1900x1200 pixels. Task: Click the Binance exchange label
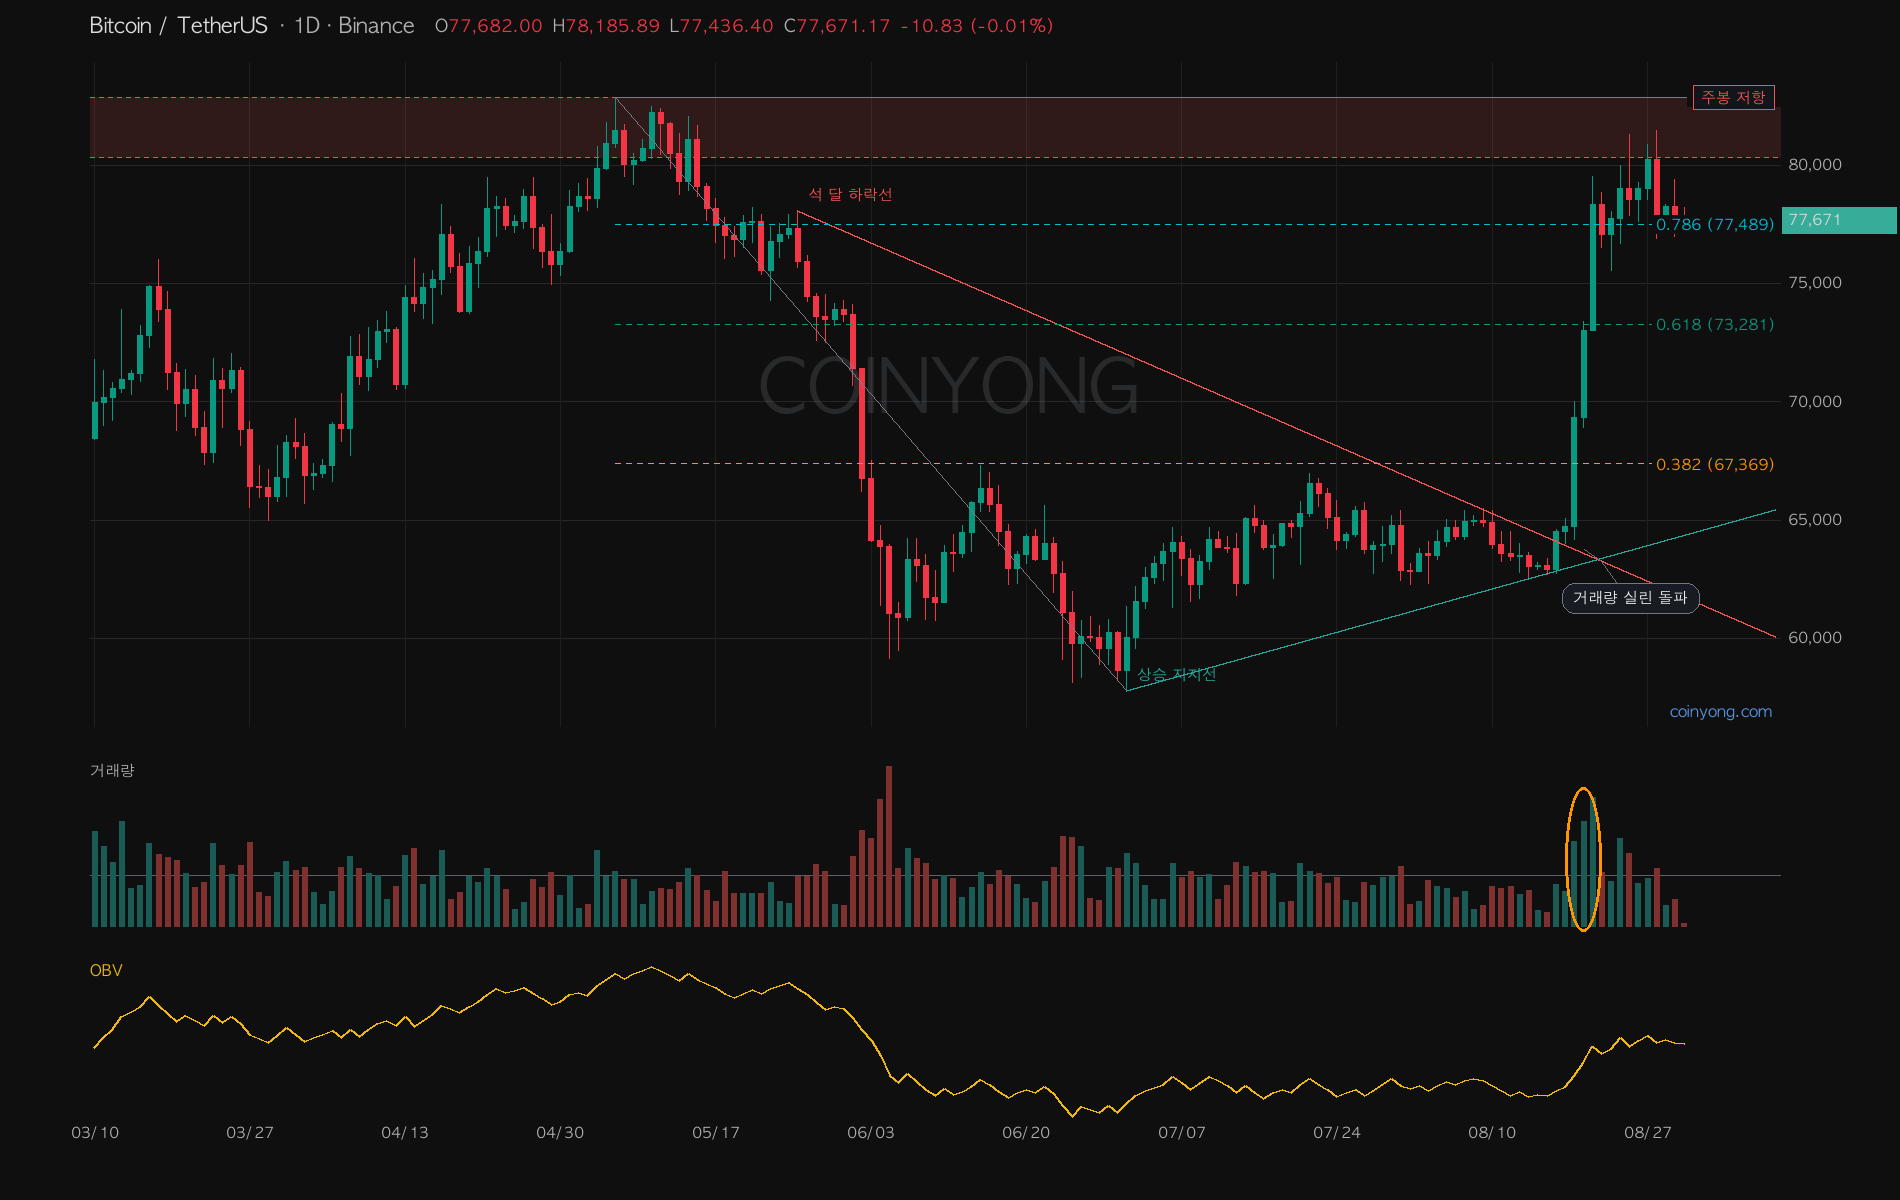tap(376, 26)
